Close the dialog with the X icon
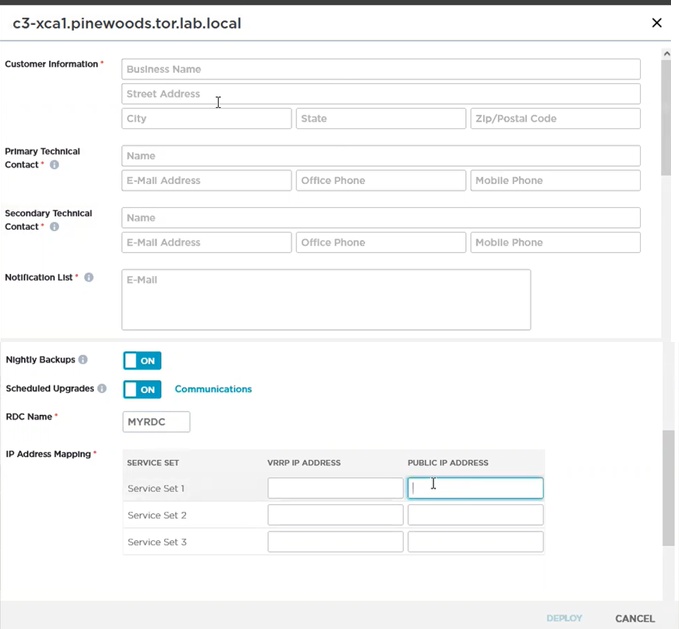The width and height of the screenshot is (679, 629). pos(657,23)
